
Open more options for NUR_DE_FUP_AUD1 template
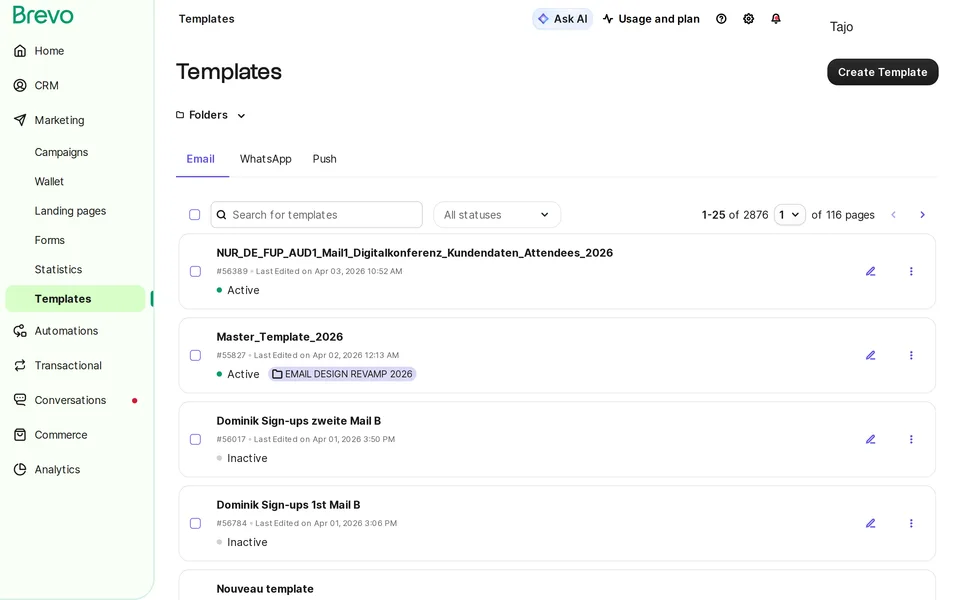tap(911, 271)
